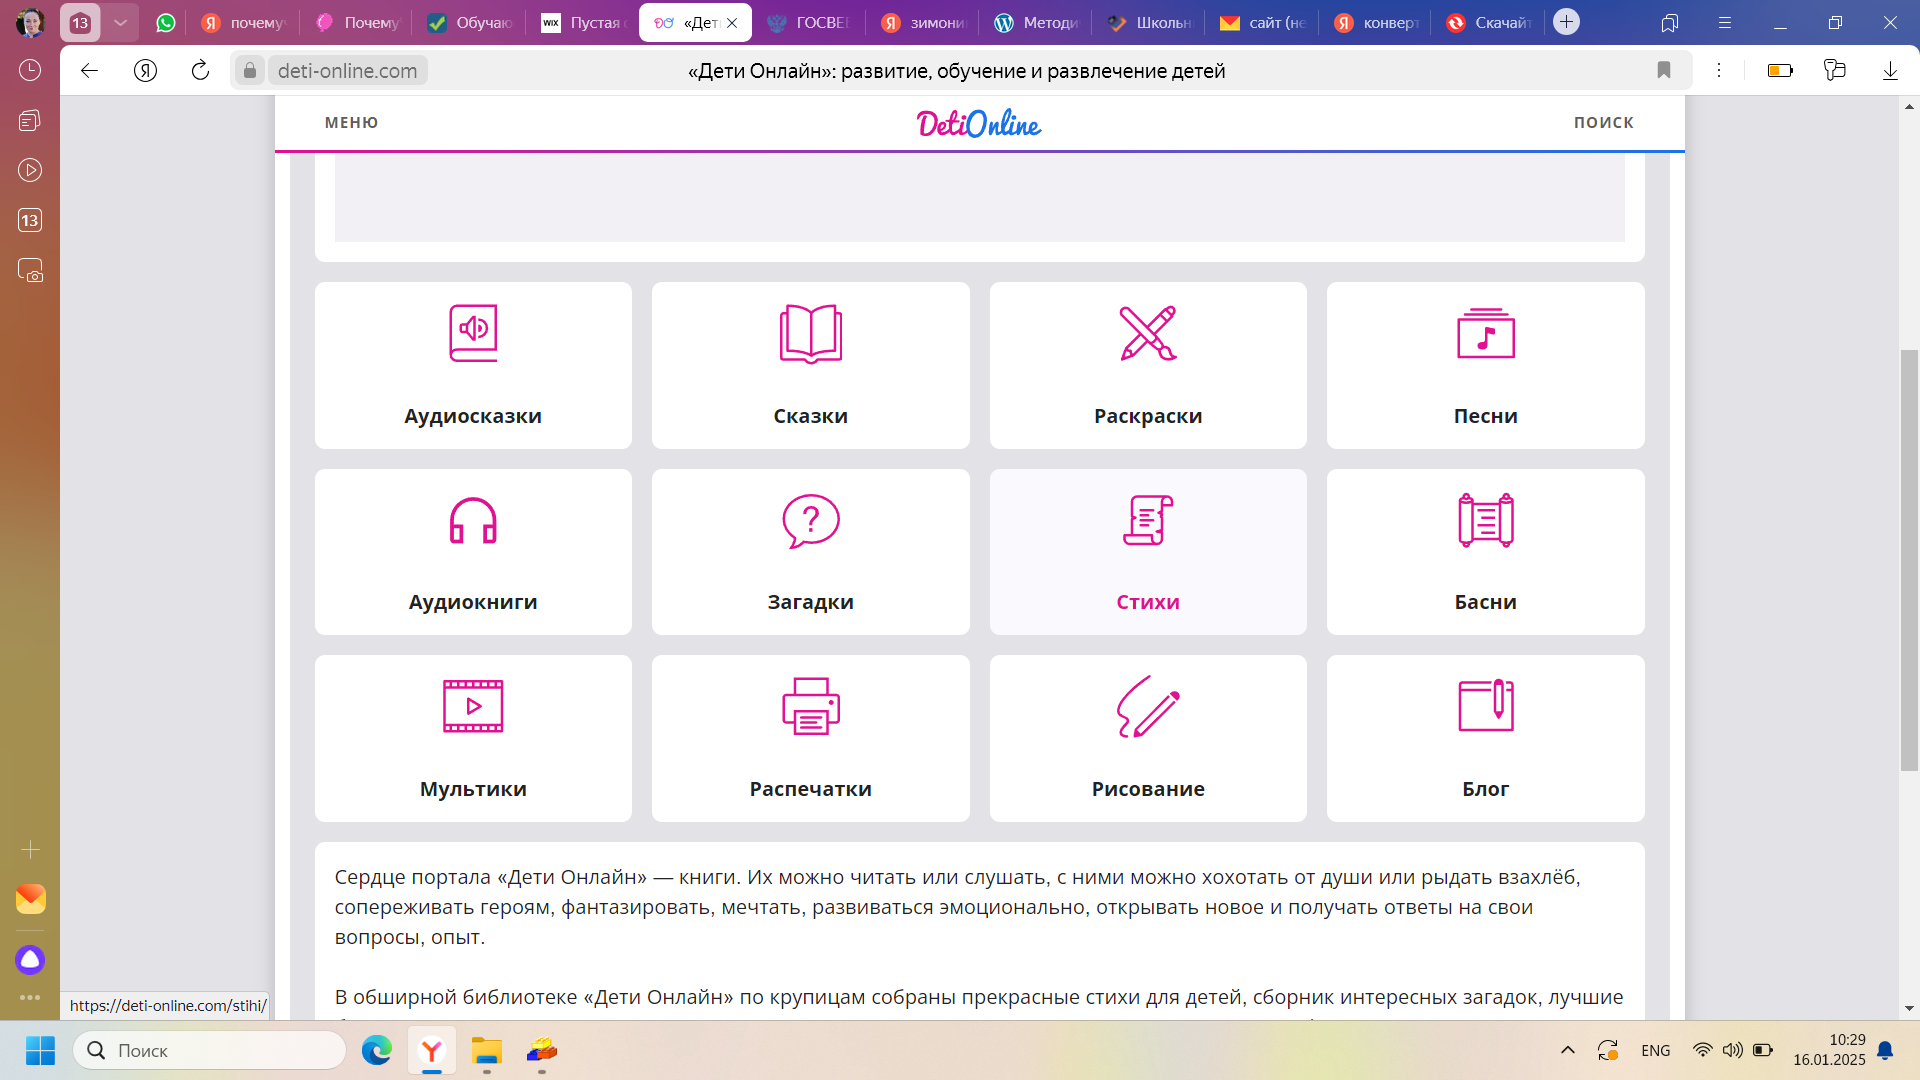Open the МЕНЮ site menu
The image size is (1920, 1080).
[x=351, y=122]
